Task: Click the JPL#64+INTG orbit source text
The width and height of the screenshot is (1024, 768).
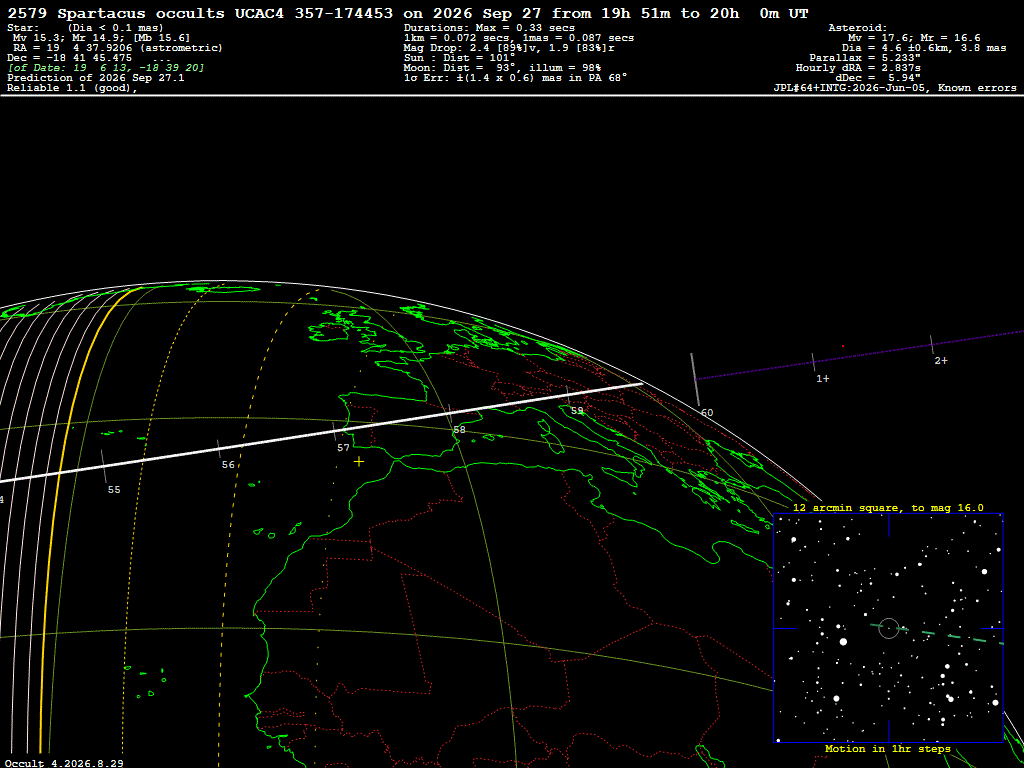Action: click(895, 88)
